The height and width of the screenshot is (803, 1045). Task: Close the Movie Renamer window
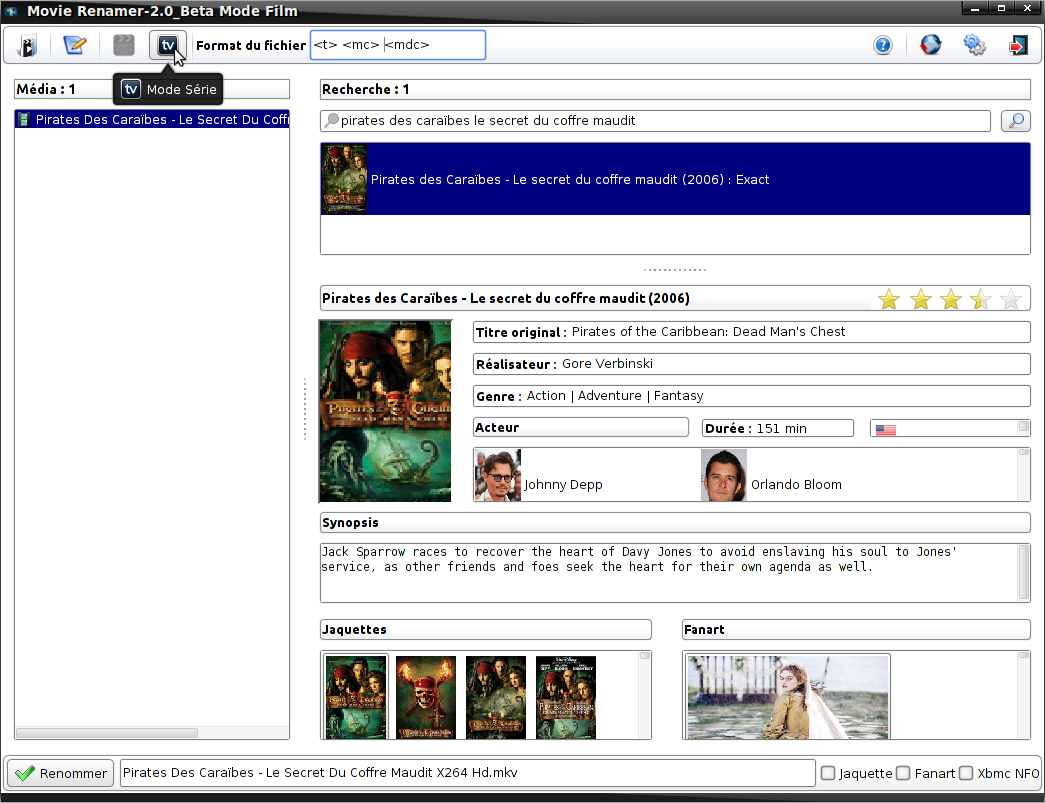(x=1027, y=9)
